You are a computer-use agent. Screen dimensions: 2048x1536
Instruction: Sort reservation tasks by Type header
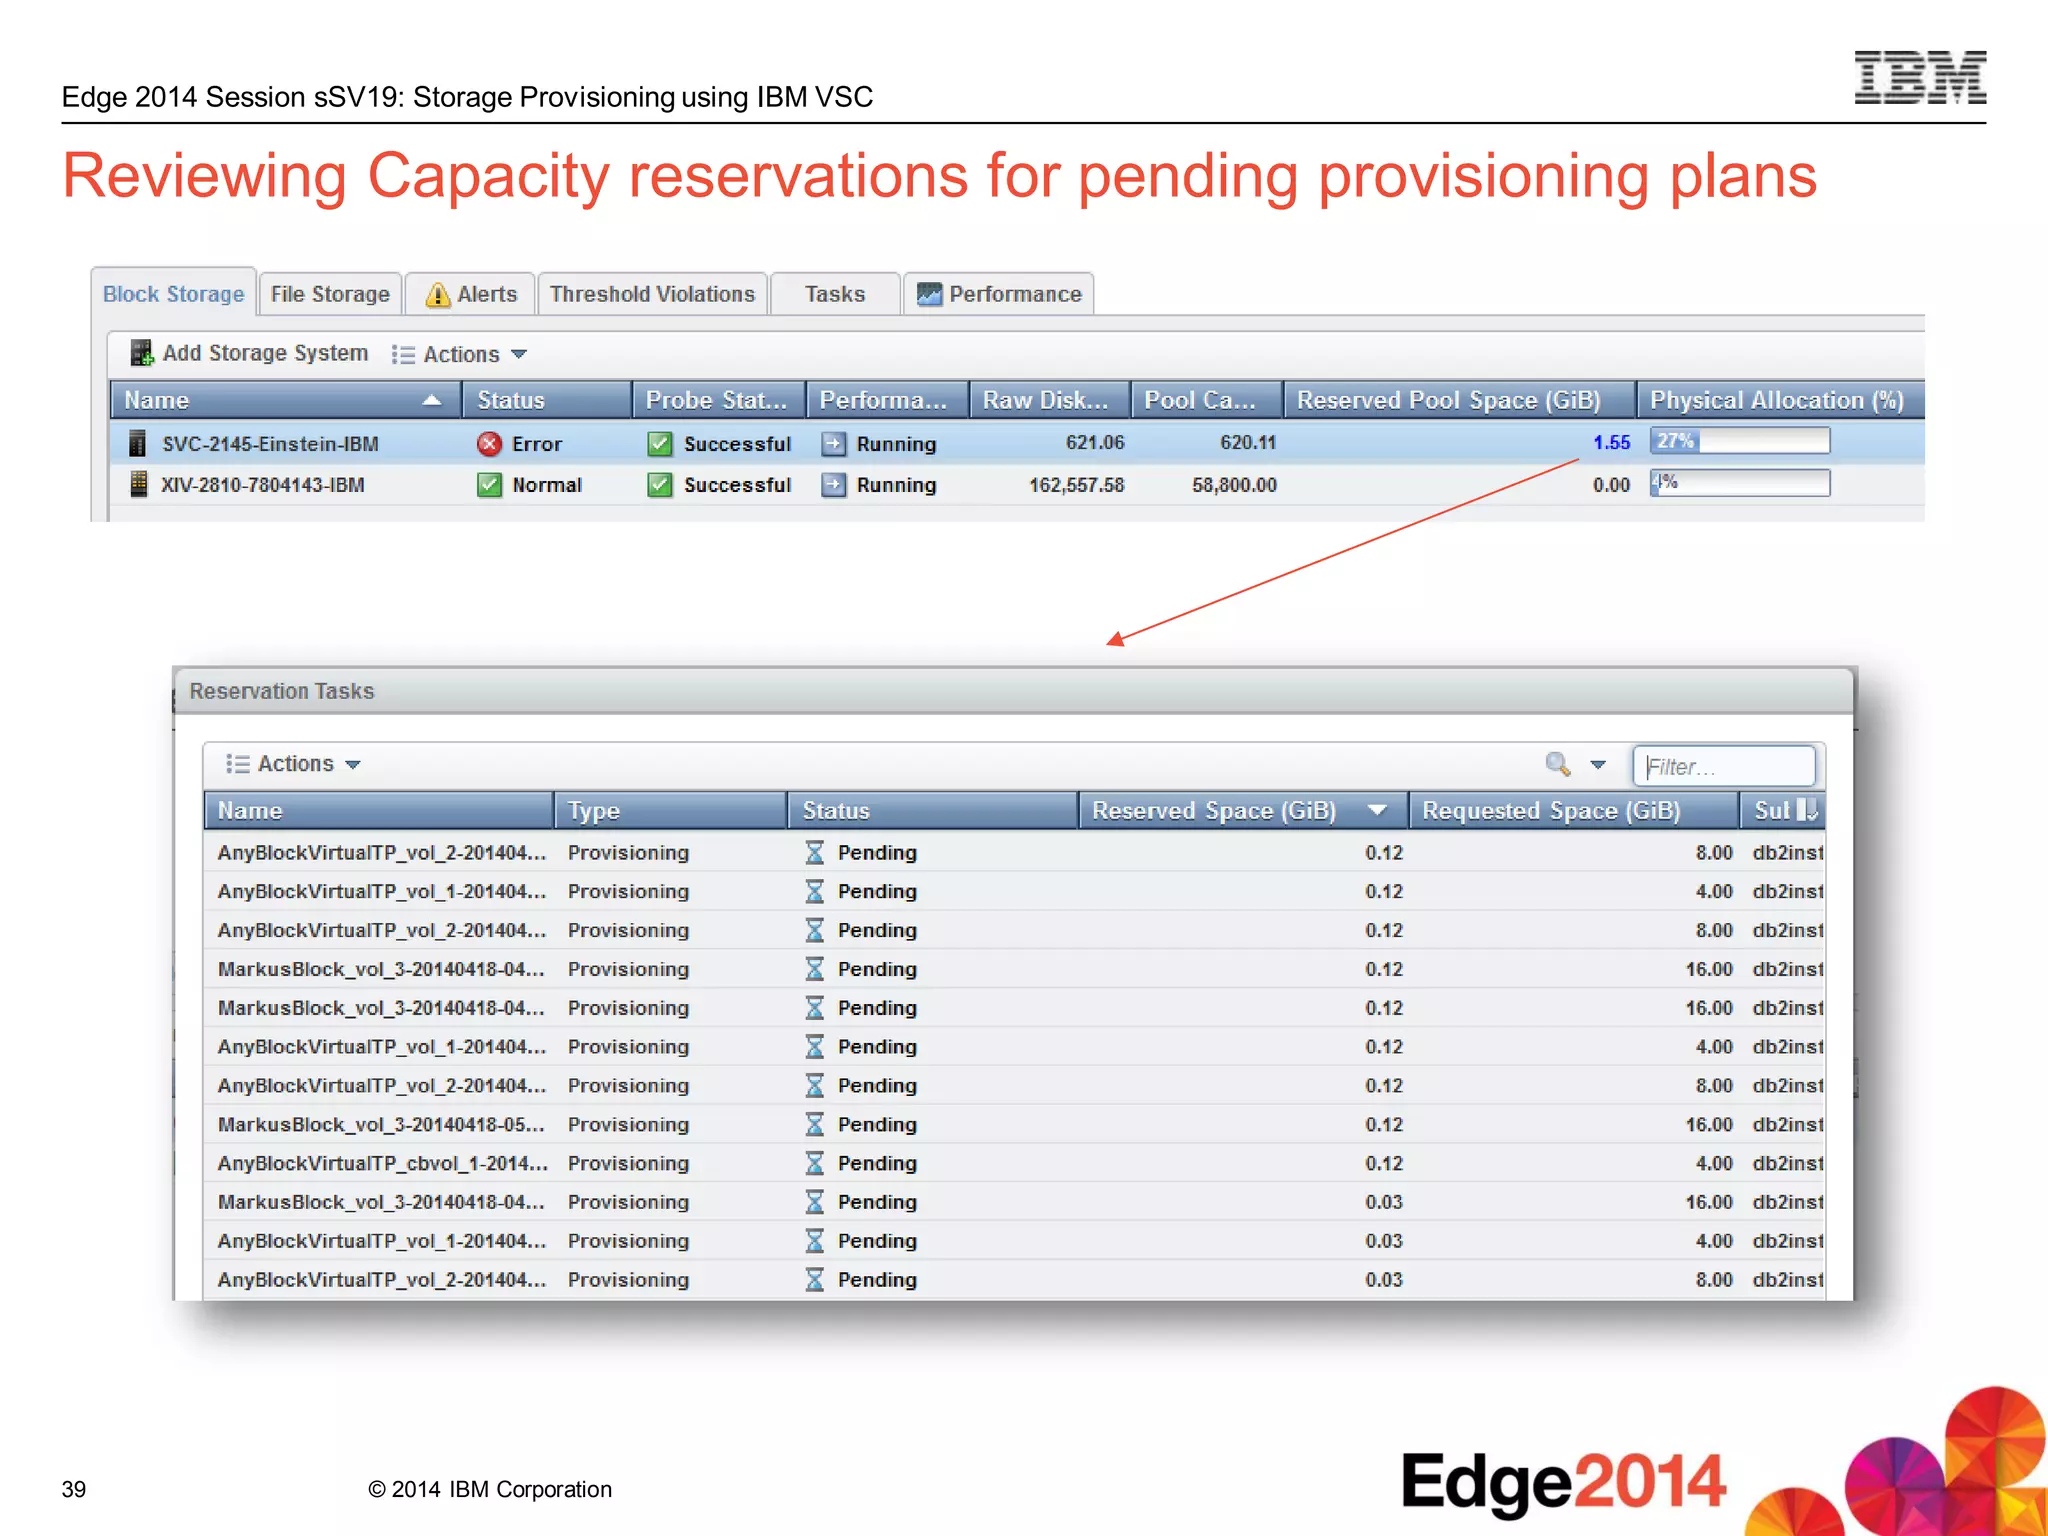click(x=671, y=810)
